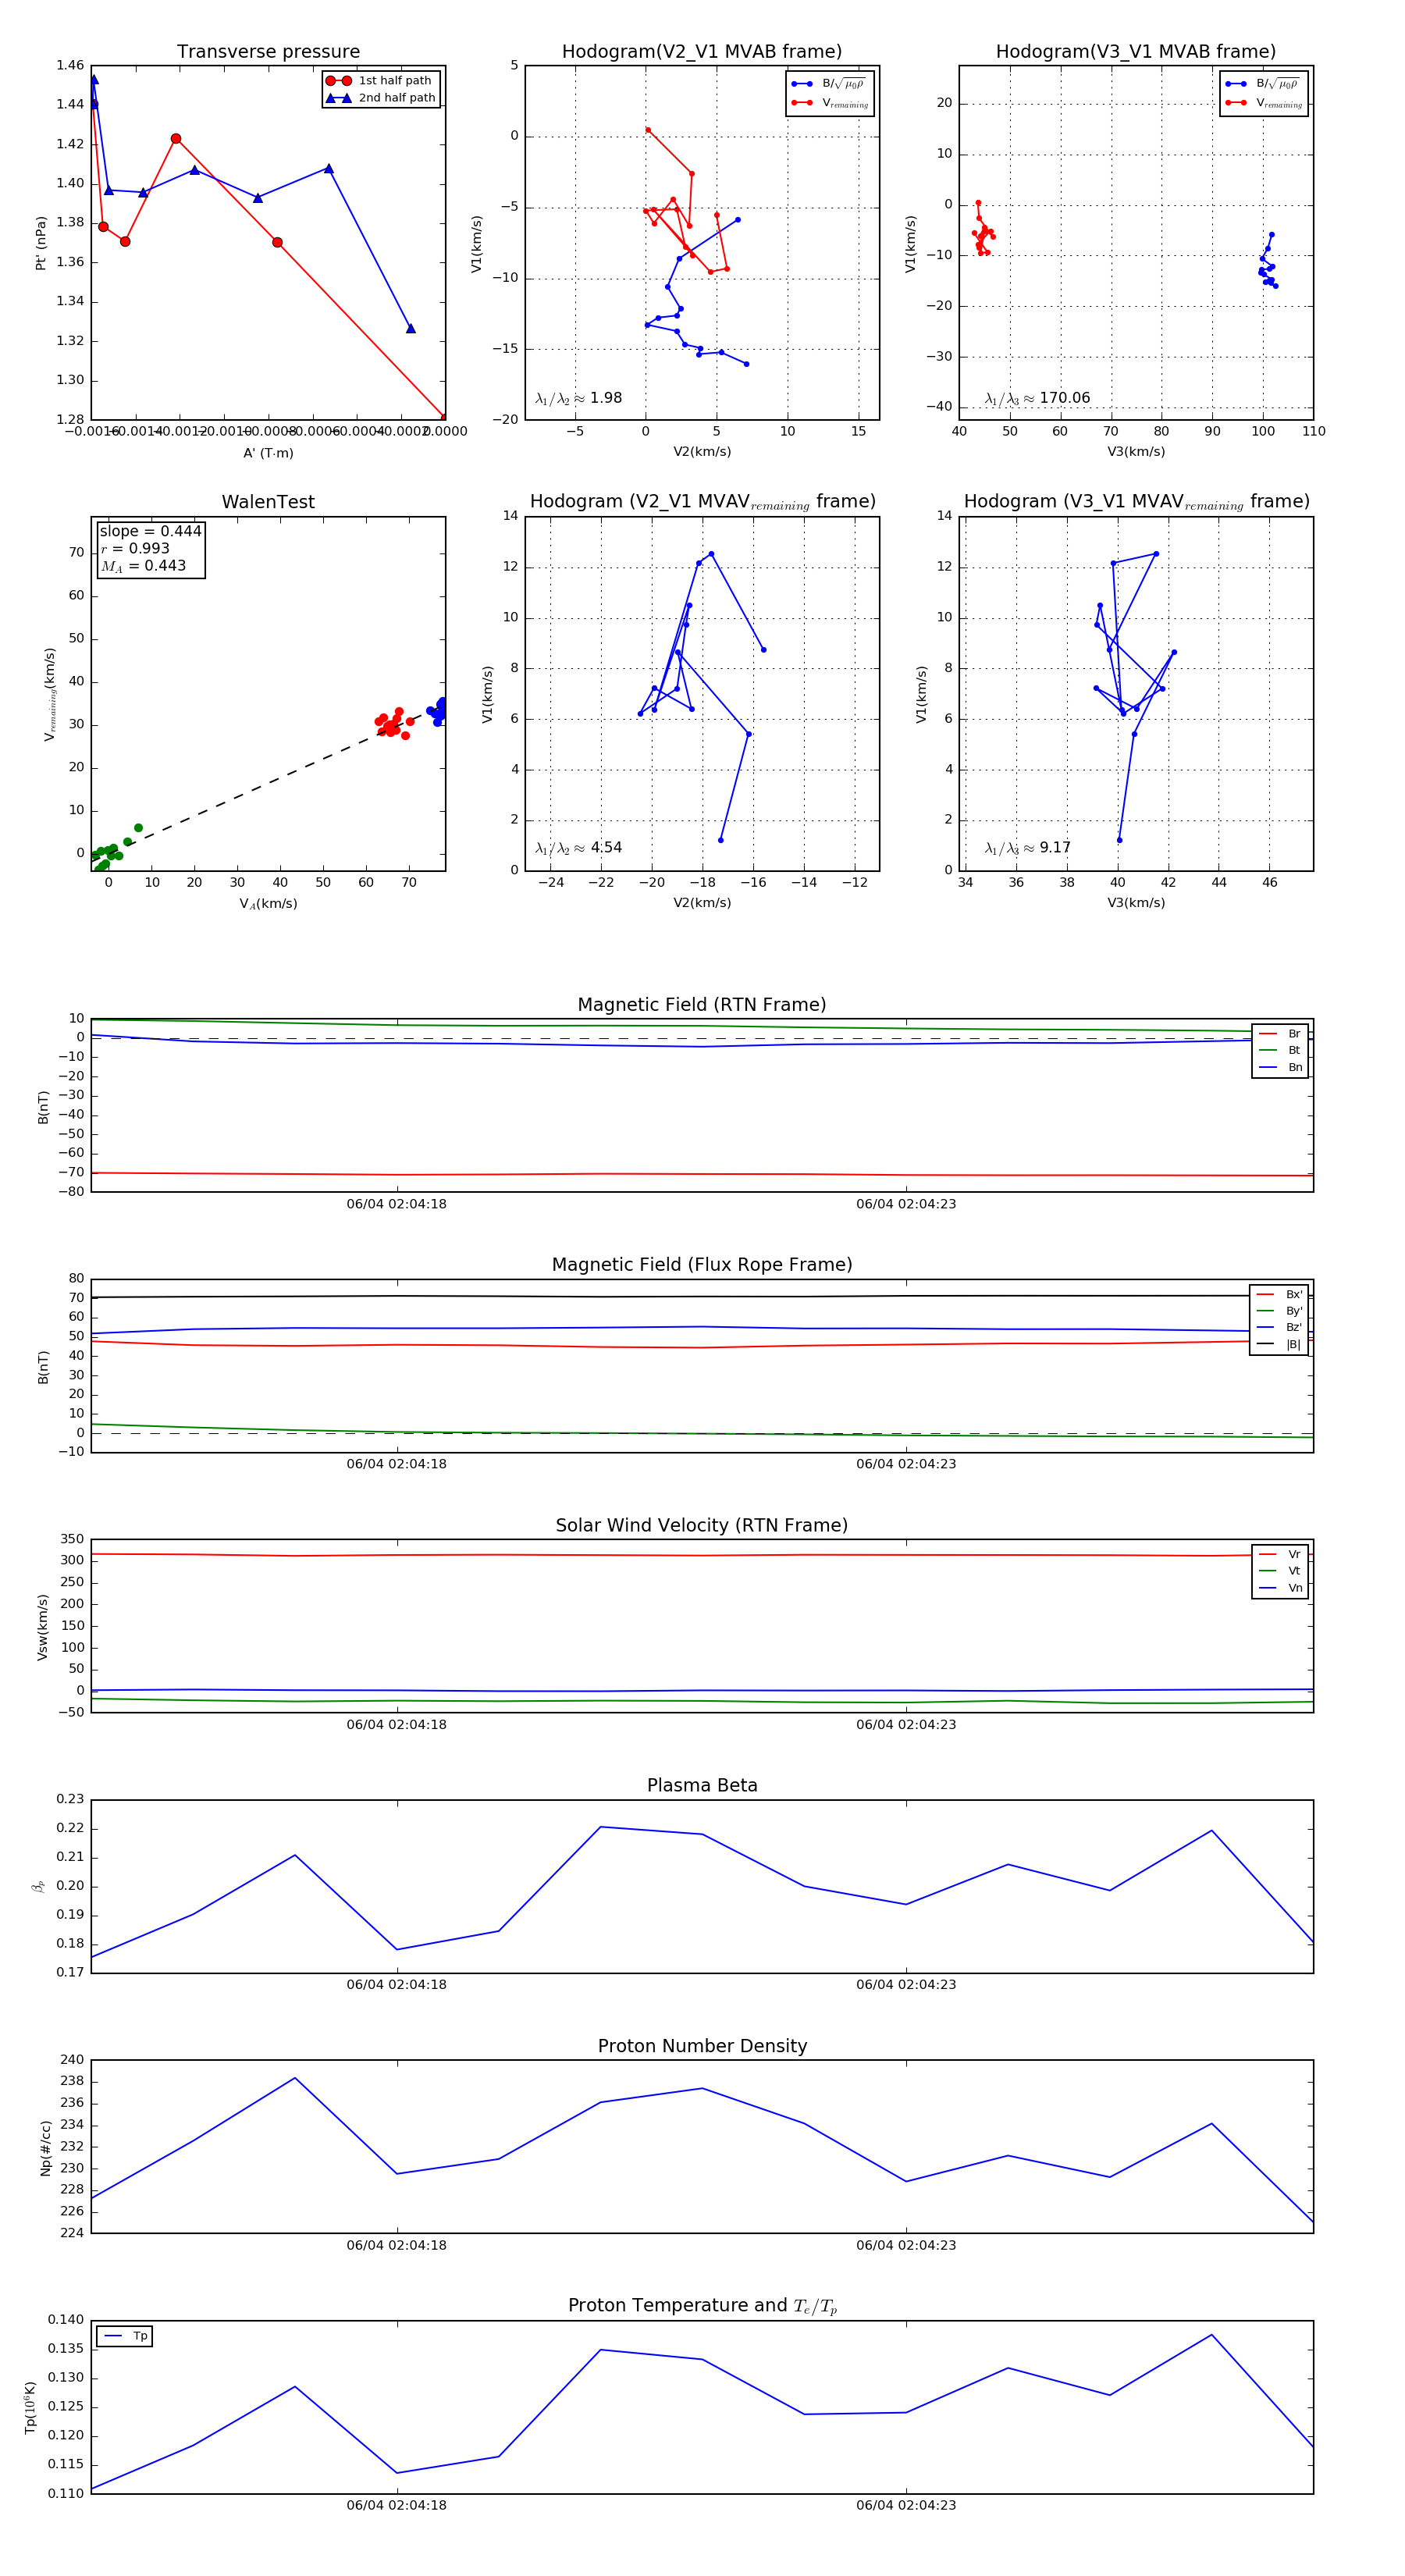The image size is (1405, 2576).
Task: Select the 'r = 0.993' correlation text
Action: point(135,549)
